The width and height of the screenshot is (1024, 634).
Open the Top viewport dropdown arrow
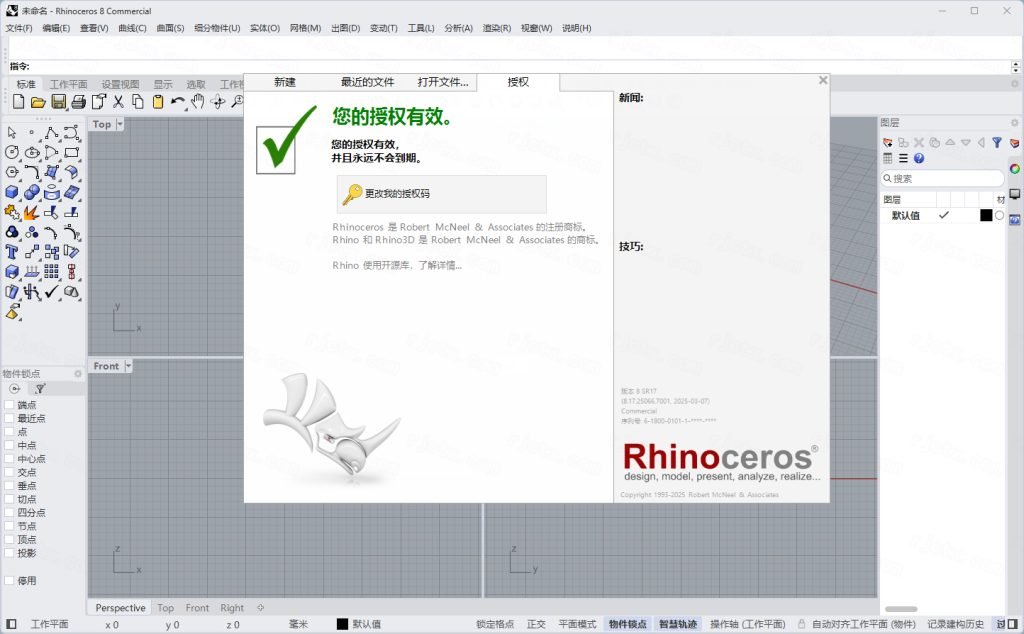pos(120,124)
